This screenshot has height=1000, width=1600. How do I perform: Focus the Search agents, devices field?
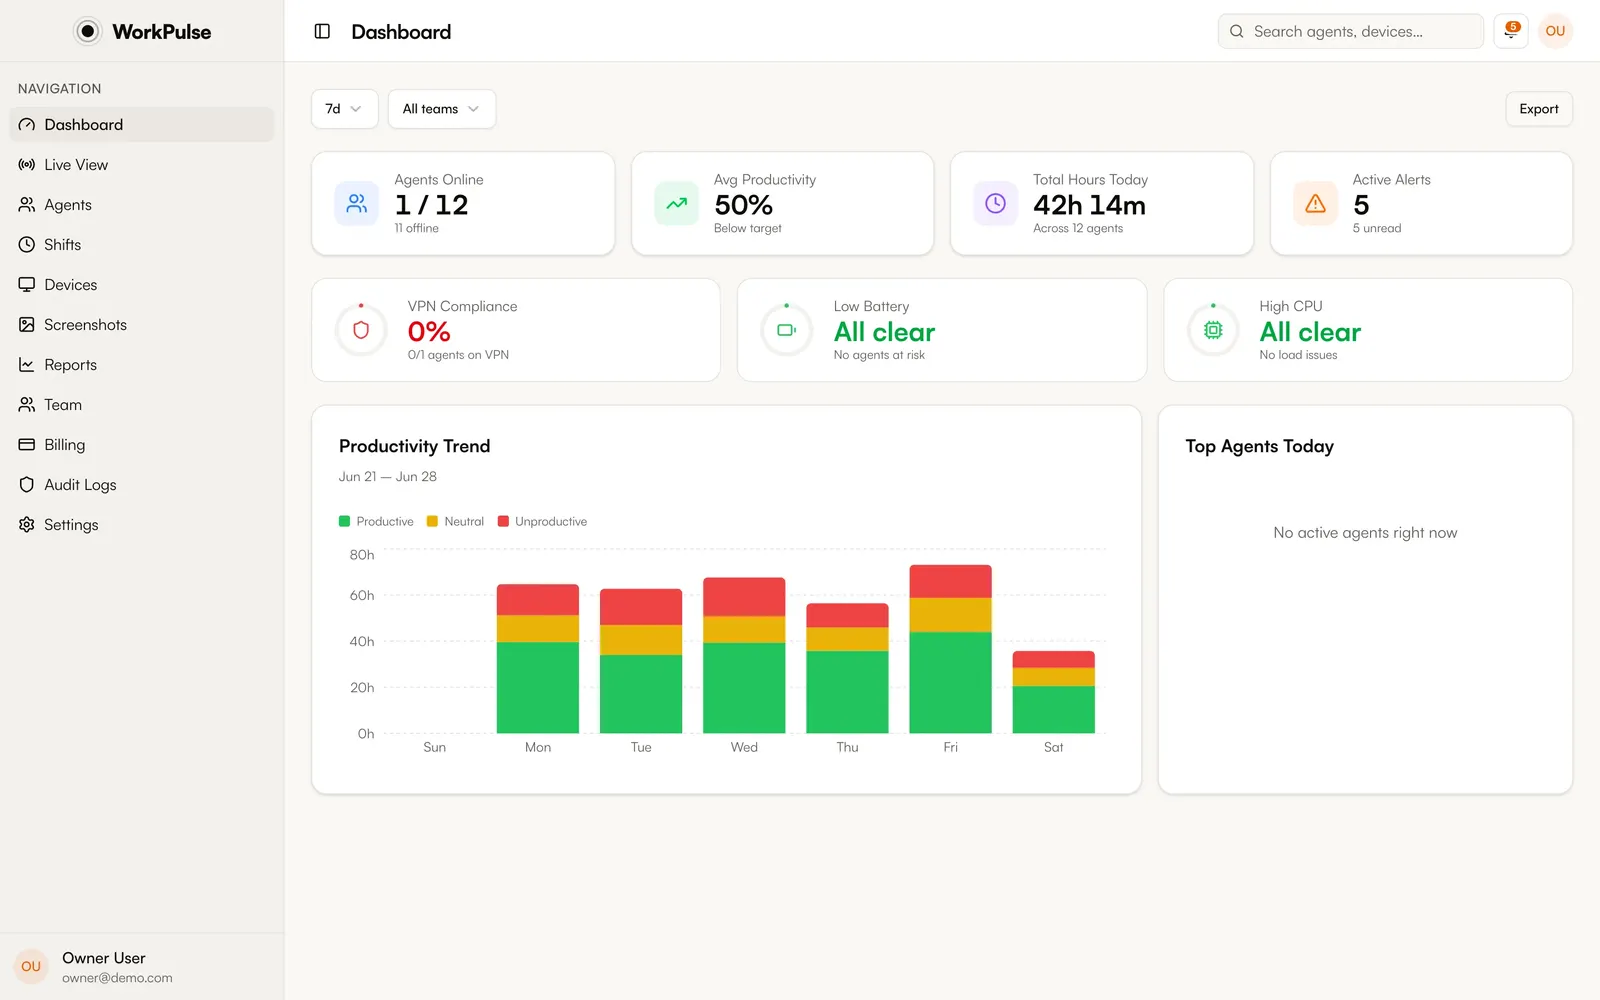click(x=1350, y=31)
